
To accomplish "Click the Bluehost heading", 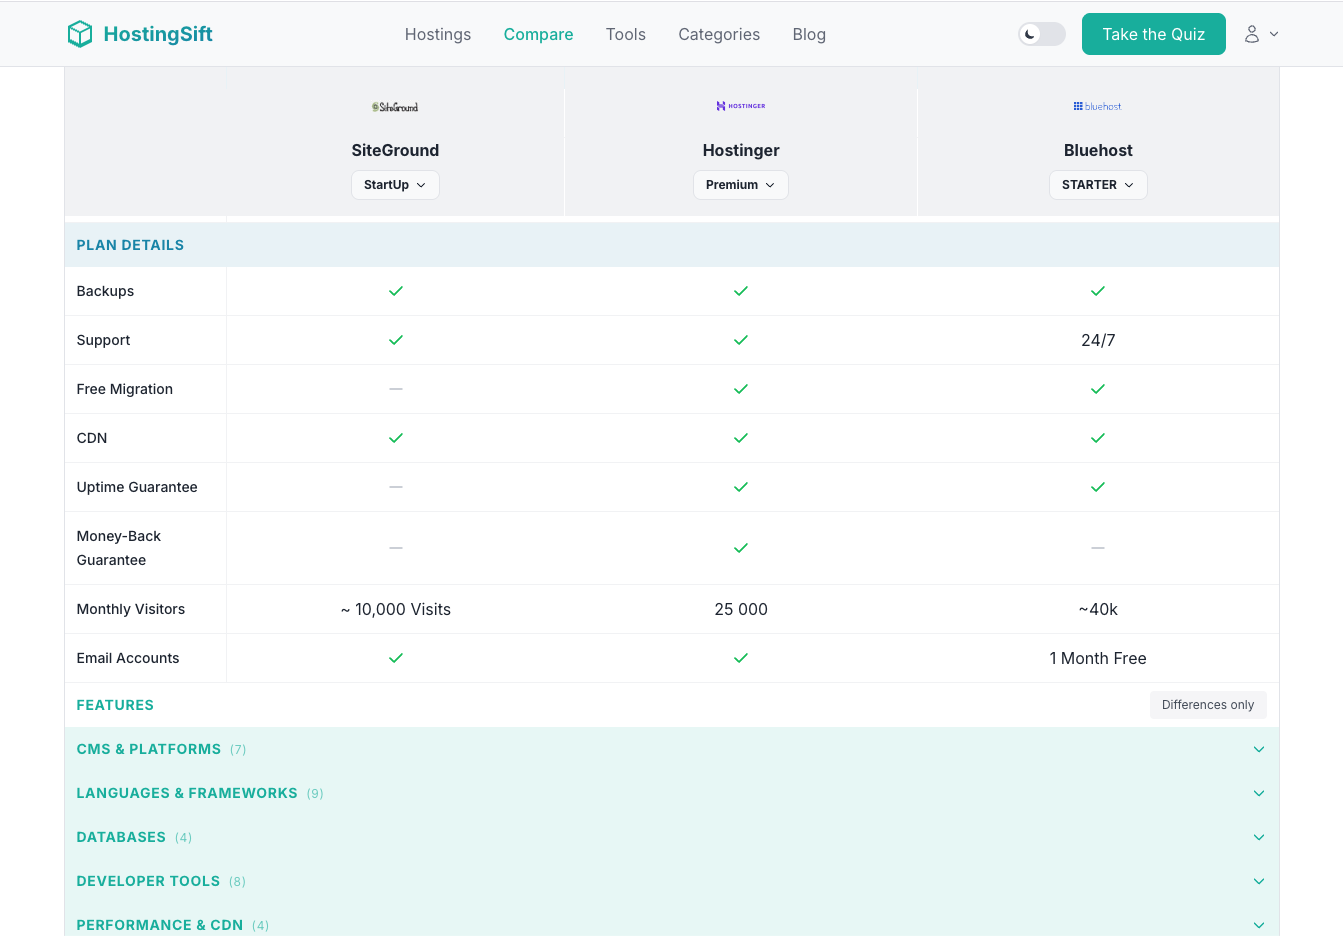I will coord(1098,150).
